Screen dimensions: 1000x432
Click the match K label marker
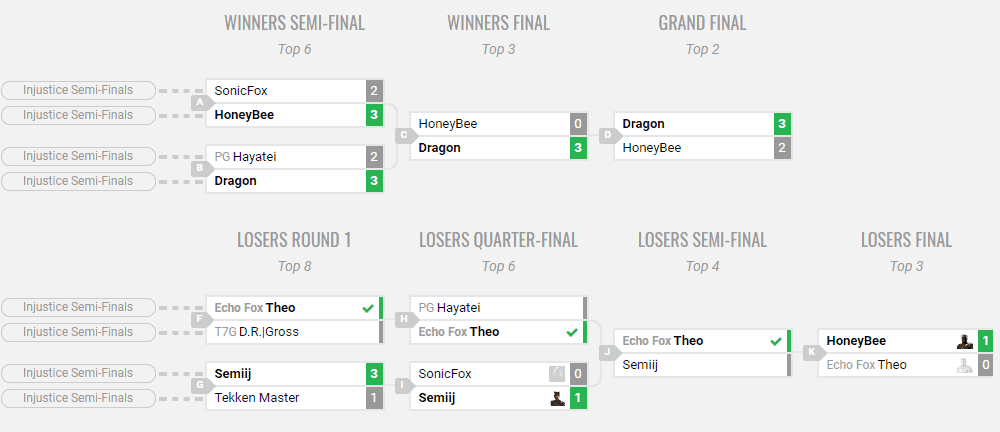point(812,352)
